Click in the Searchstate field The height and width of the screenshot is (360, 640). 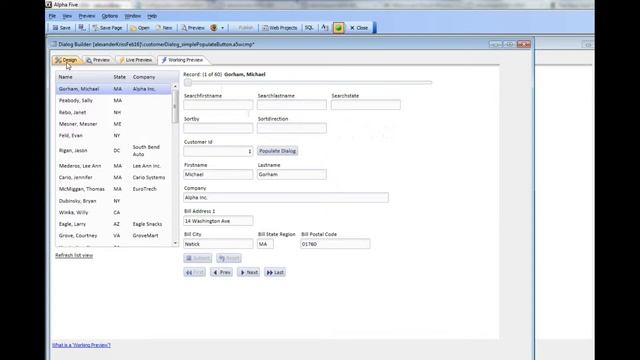(x=366, y=105)
